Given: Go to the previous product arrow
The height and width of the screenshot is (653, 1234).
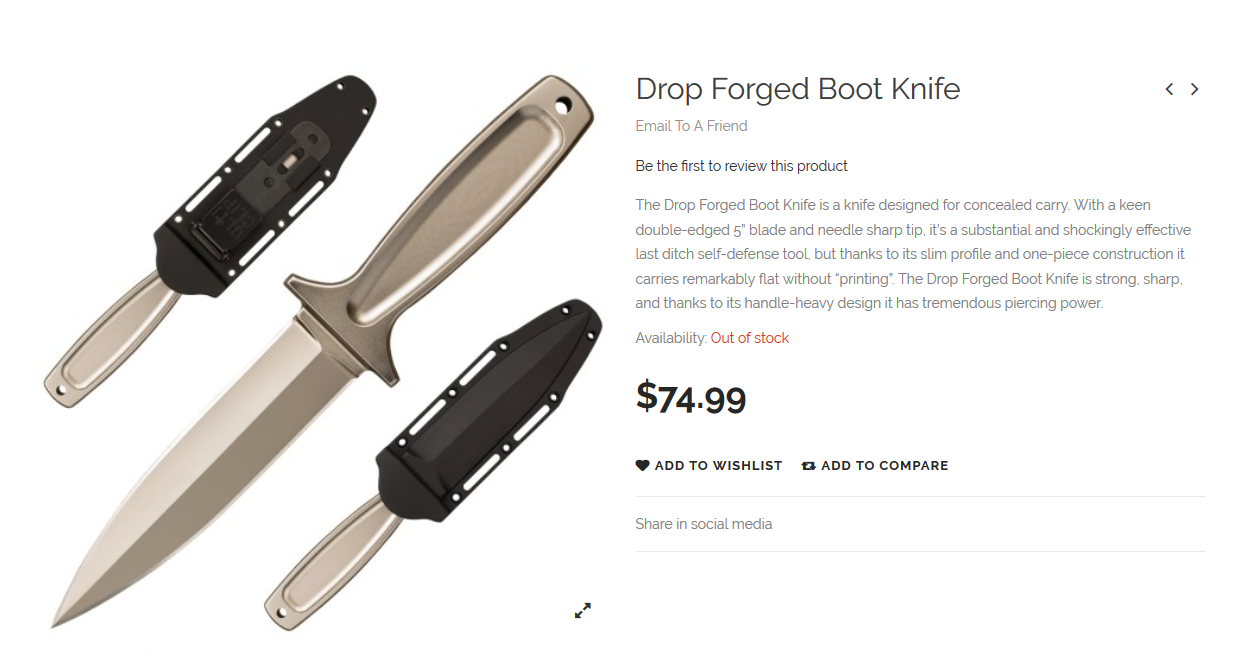Looking at the screenshot, I should pos(1169,89).
